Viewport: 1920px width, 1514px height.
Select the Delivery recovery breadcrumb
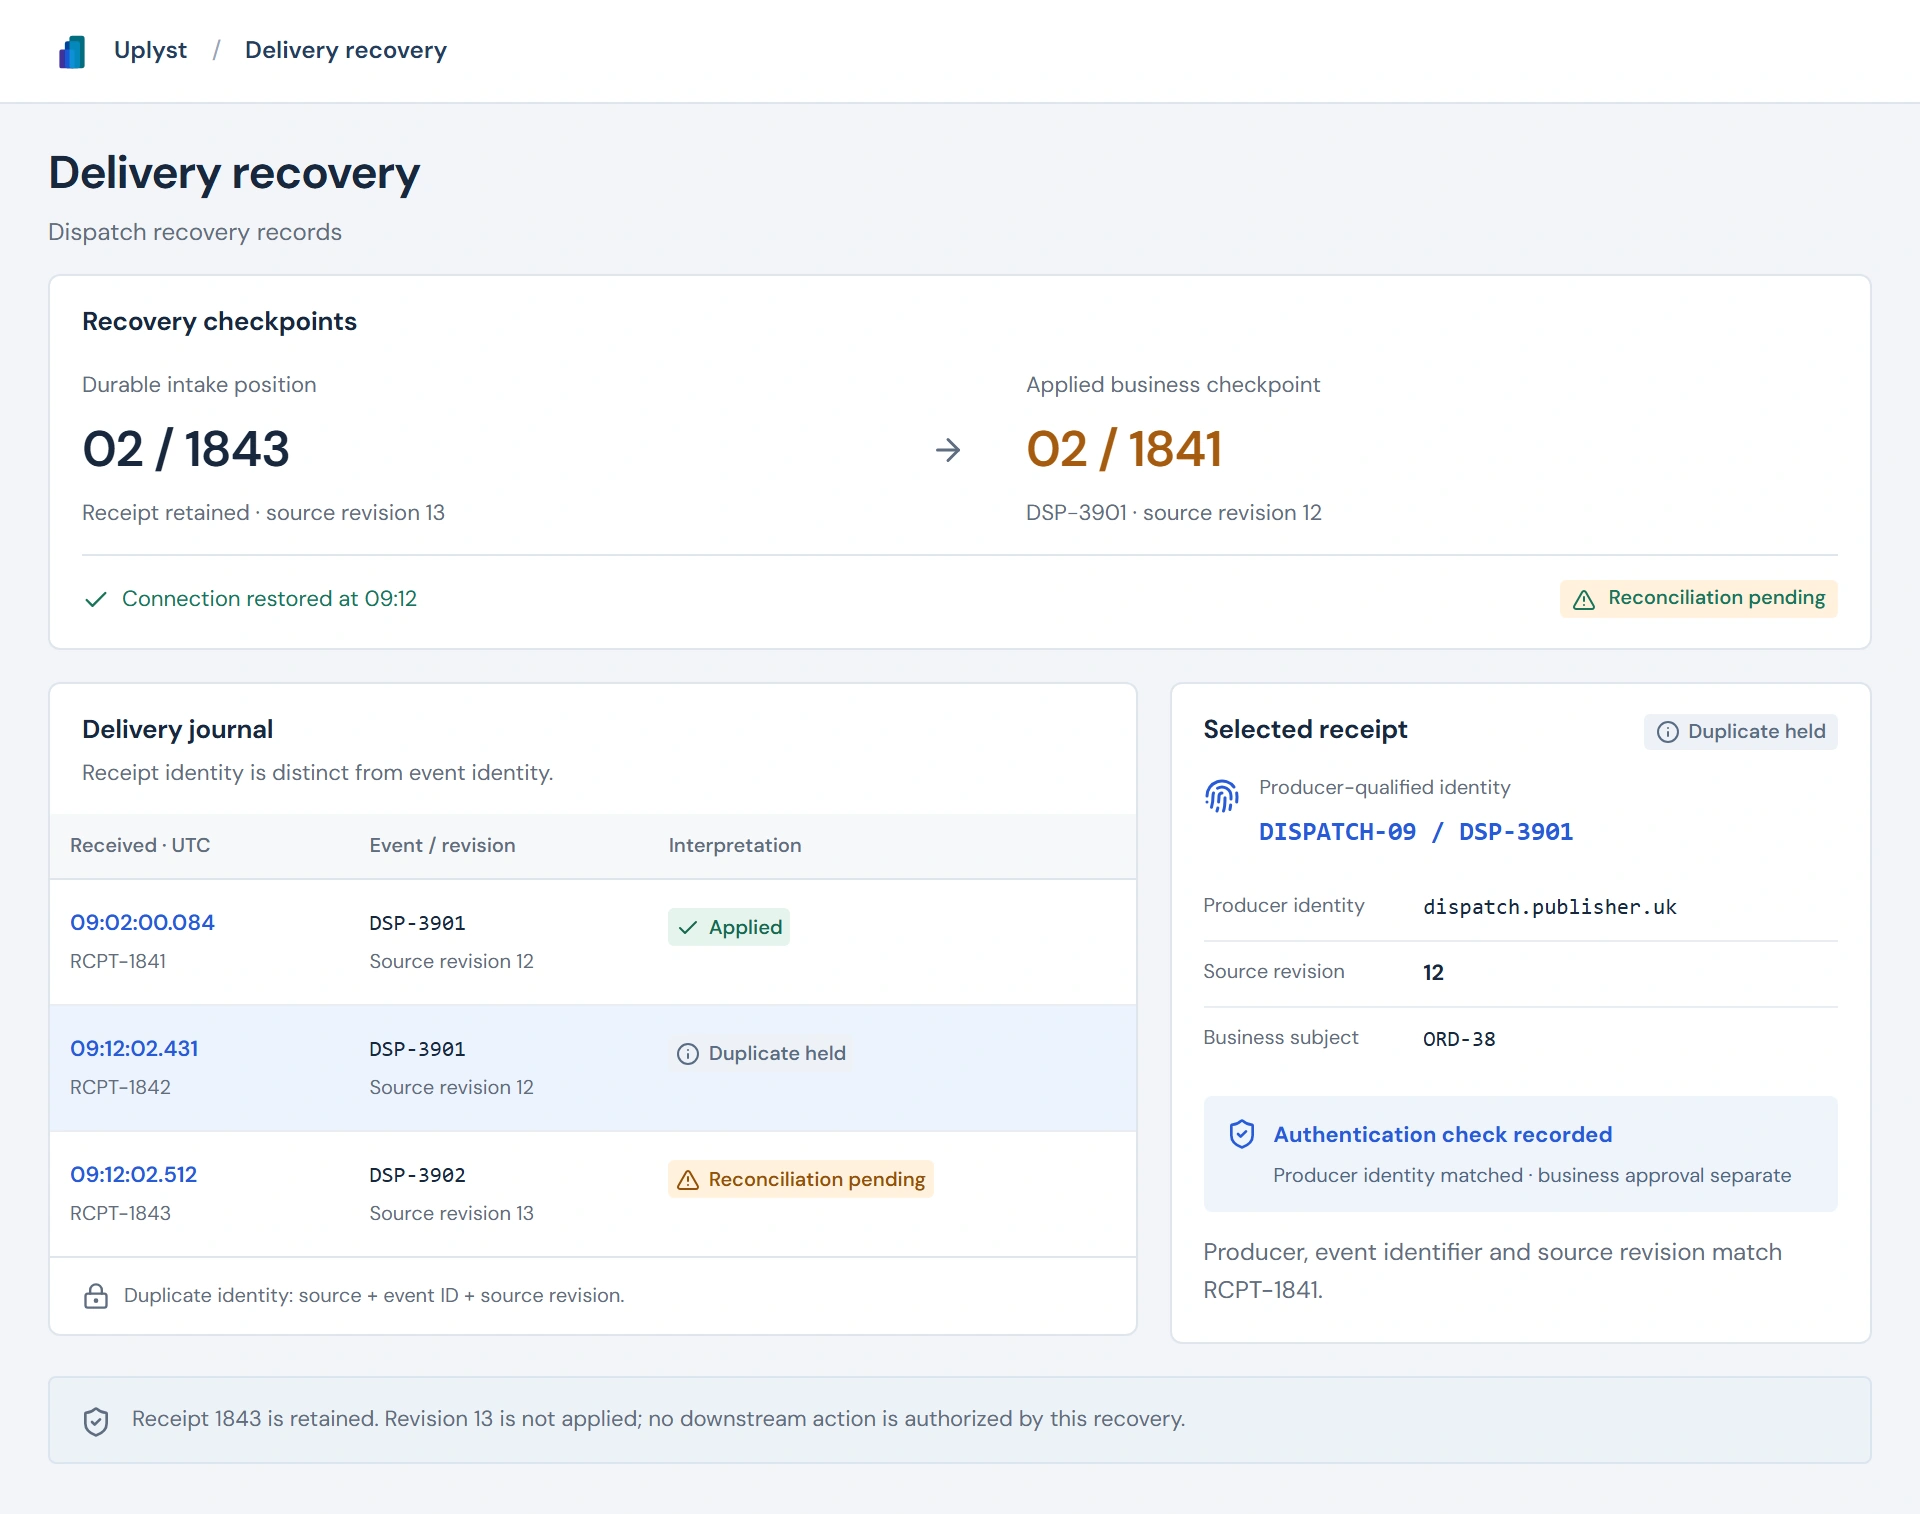click(346, 50)
